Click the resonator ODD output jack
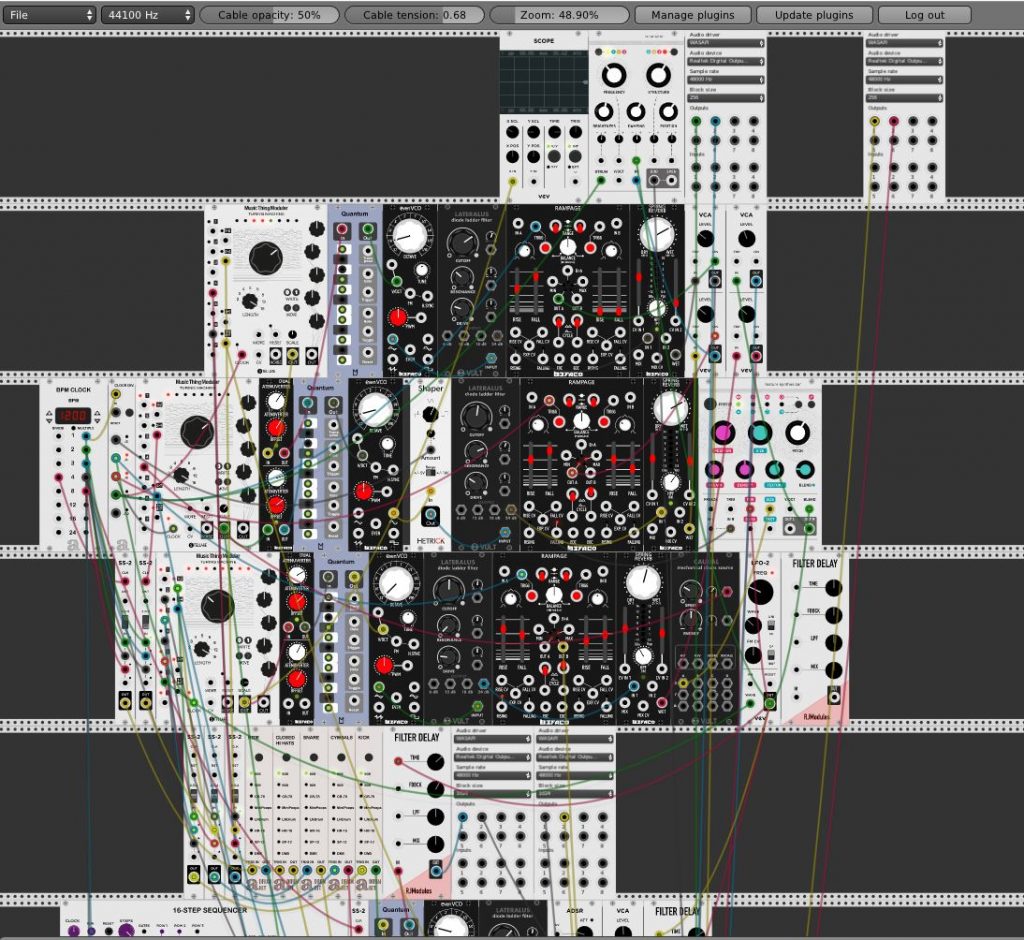Screen dimensions: 1024x940 pos(654,179)
